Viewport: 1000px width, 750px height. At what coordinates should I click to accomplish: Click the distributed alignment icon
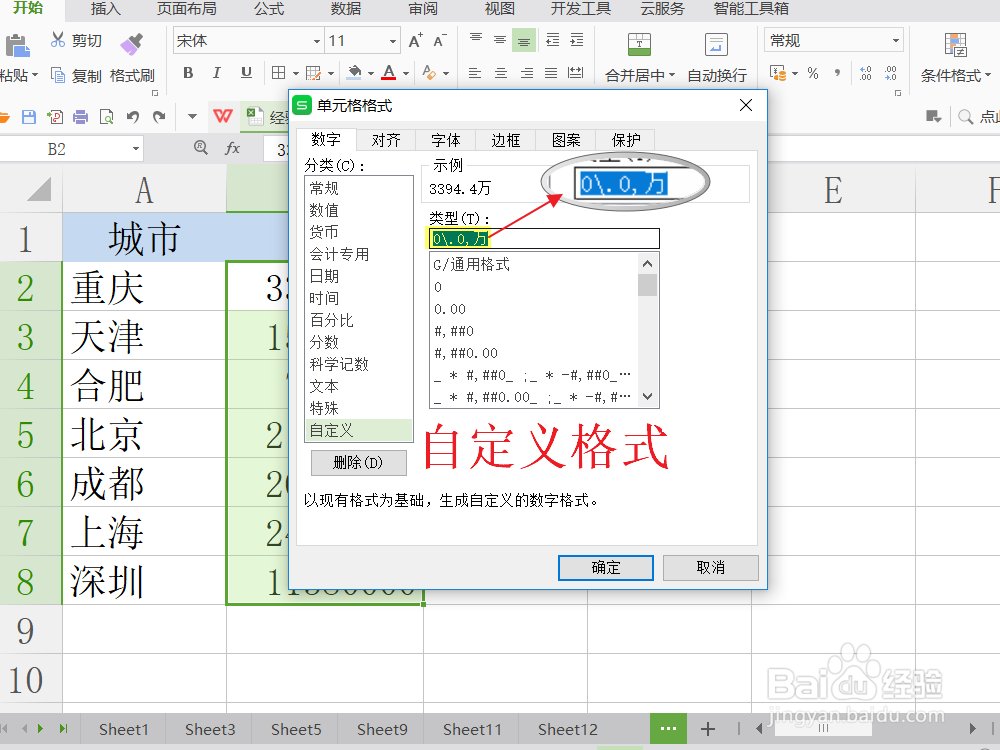pos(575,73)
